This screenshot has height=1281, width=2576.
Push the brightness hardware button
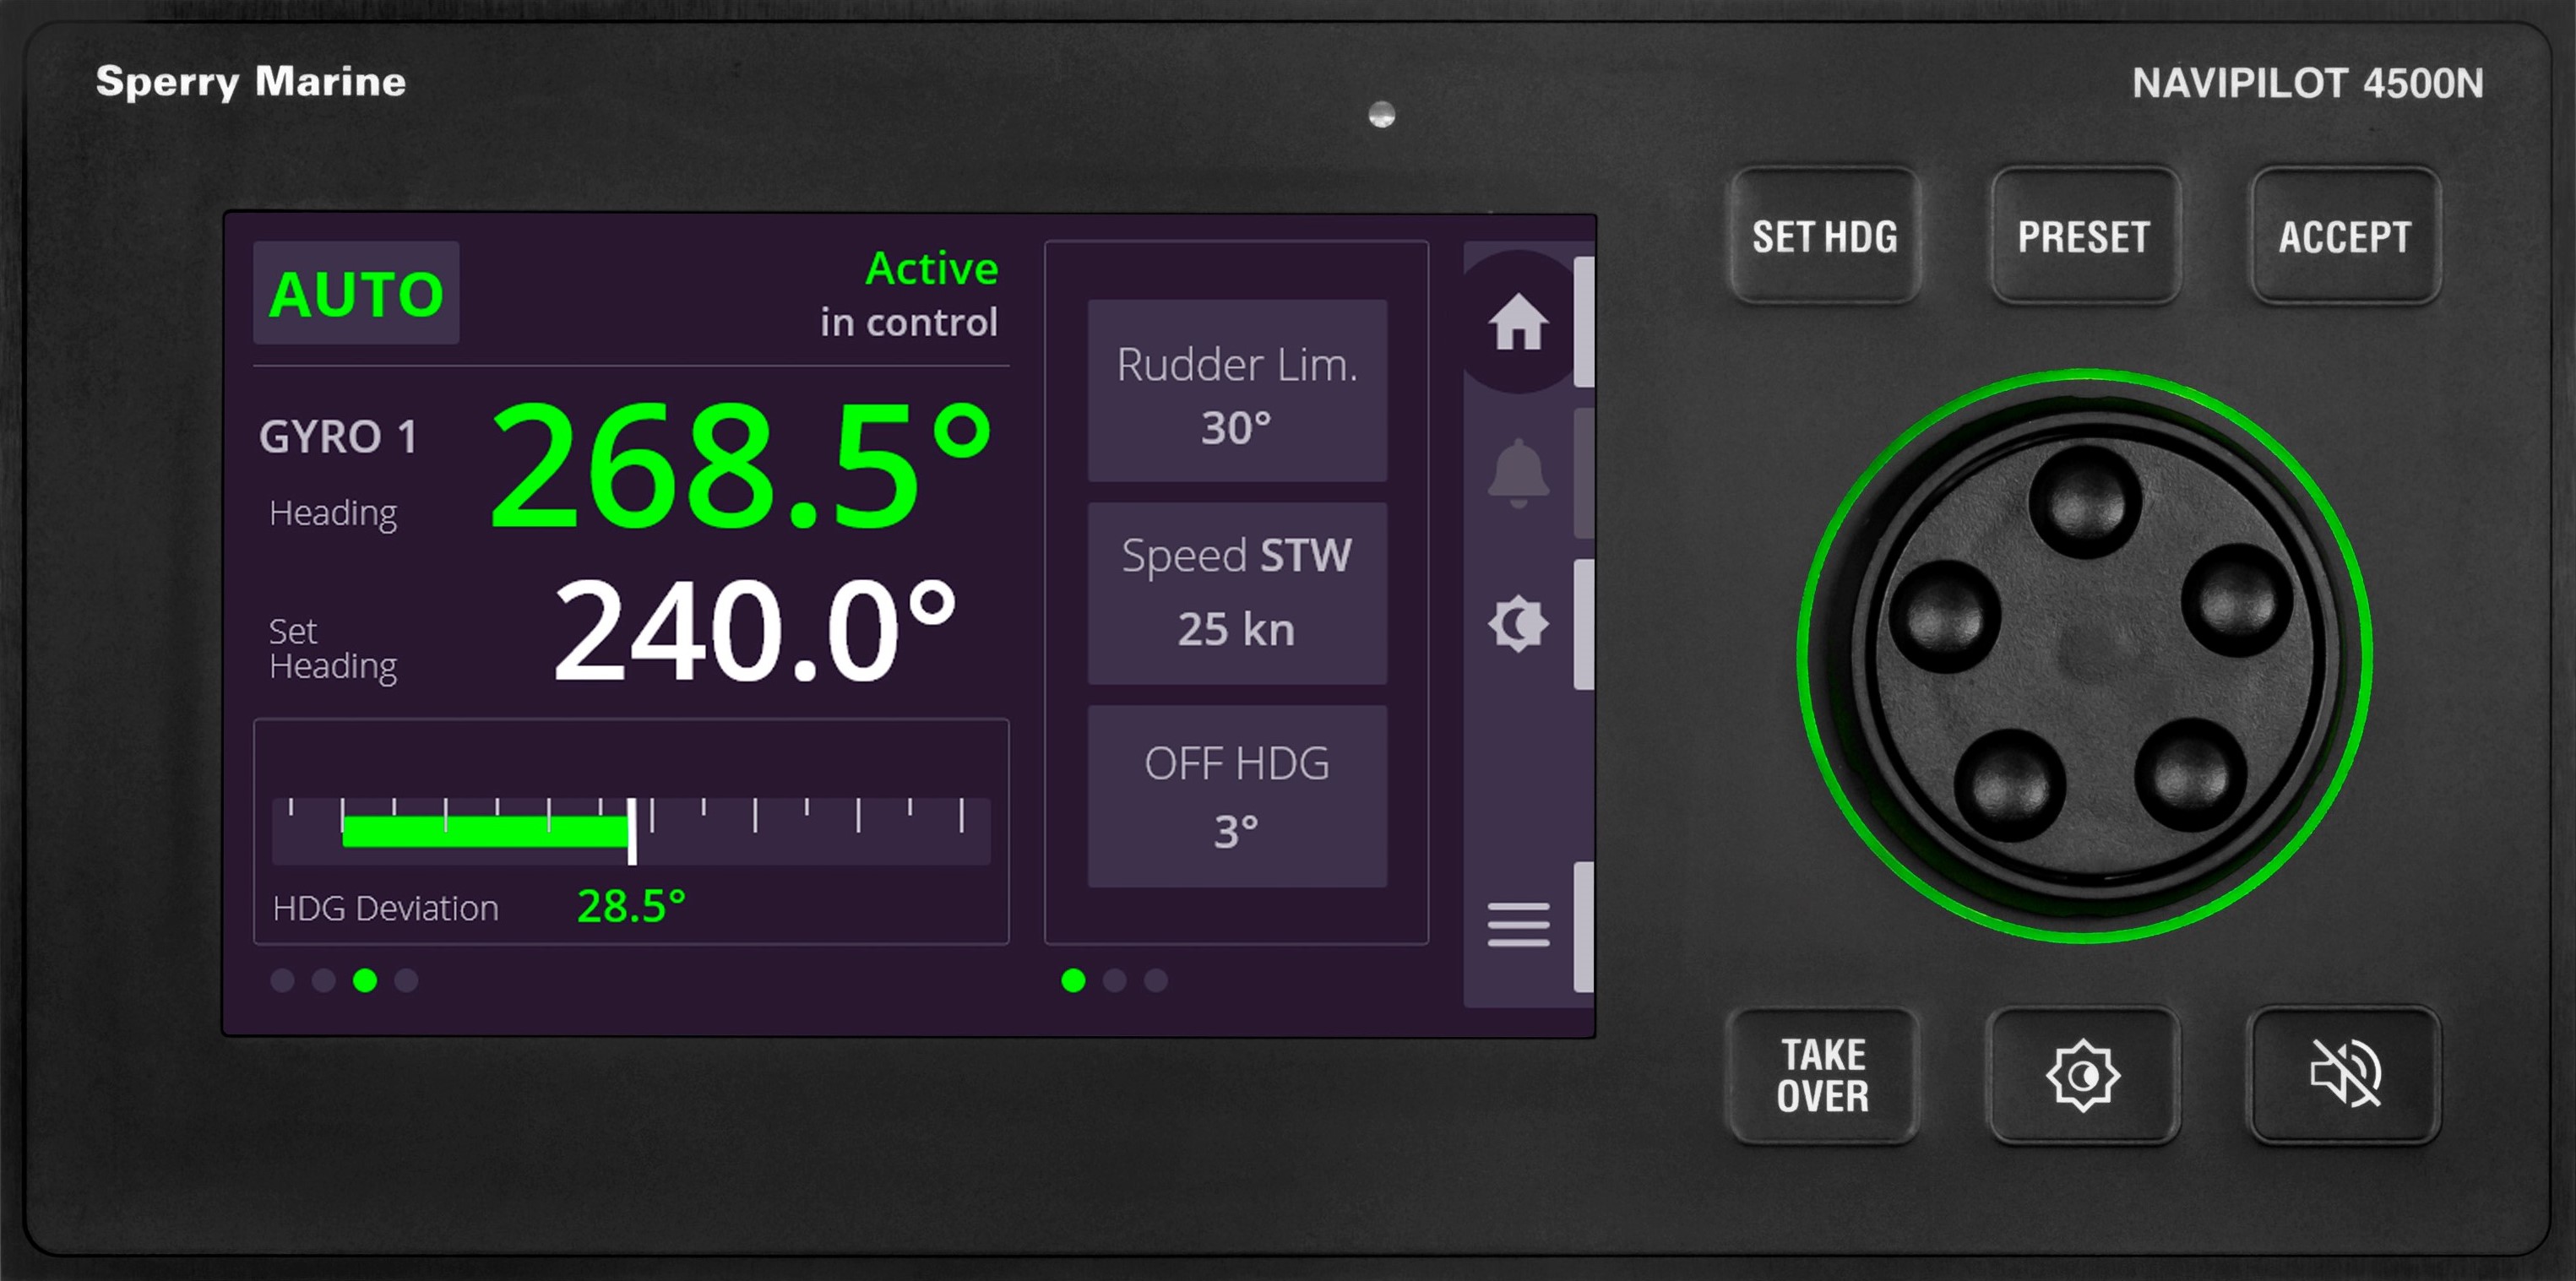[x=2083, y=1076]
